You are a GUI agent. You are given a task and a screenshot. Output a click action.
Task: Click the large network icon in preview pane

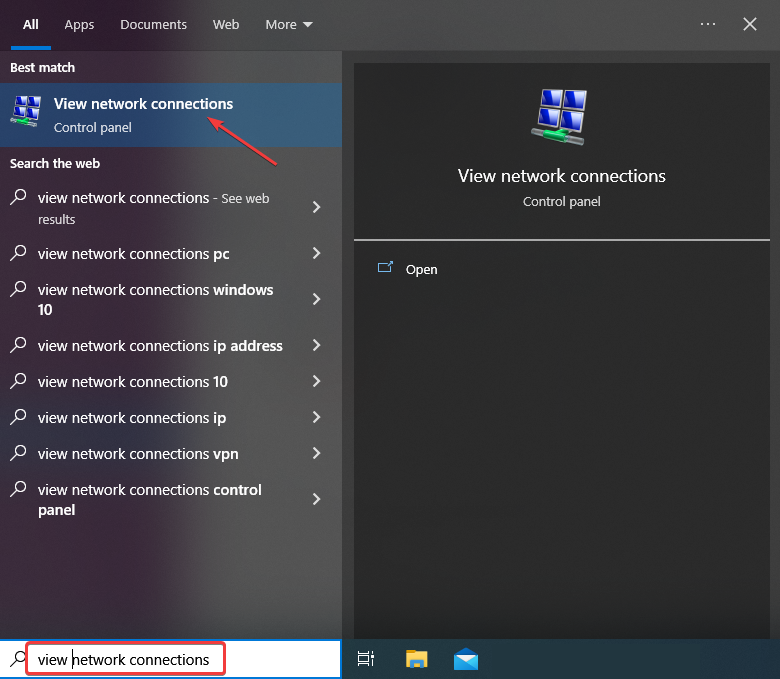[561, 117]
